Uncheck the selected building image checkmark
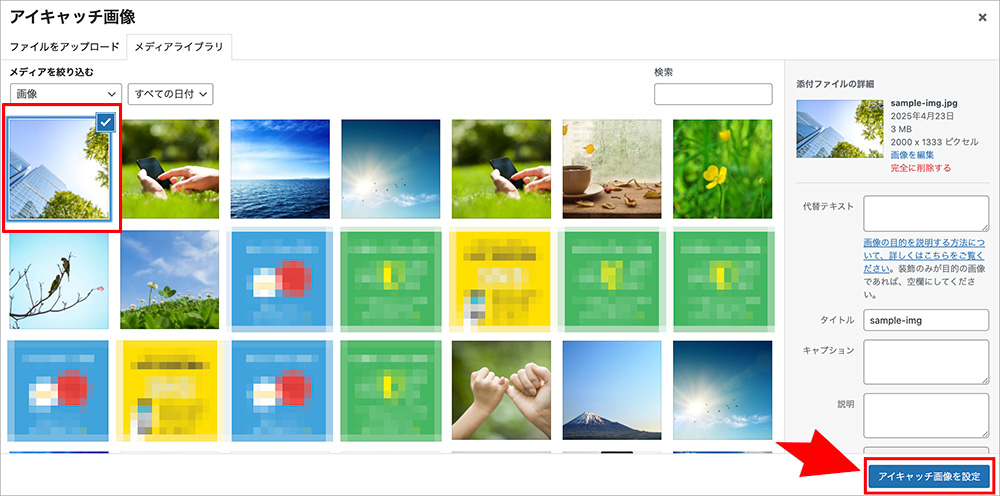 106,122
